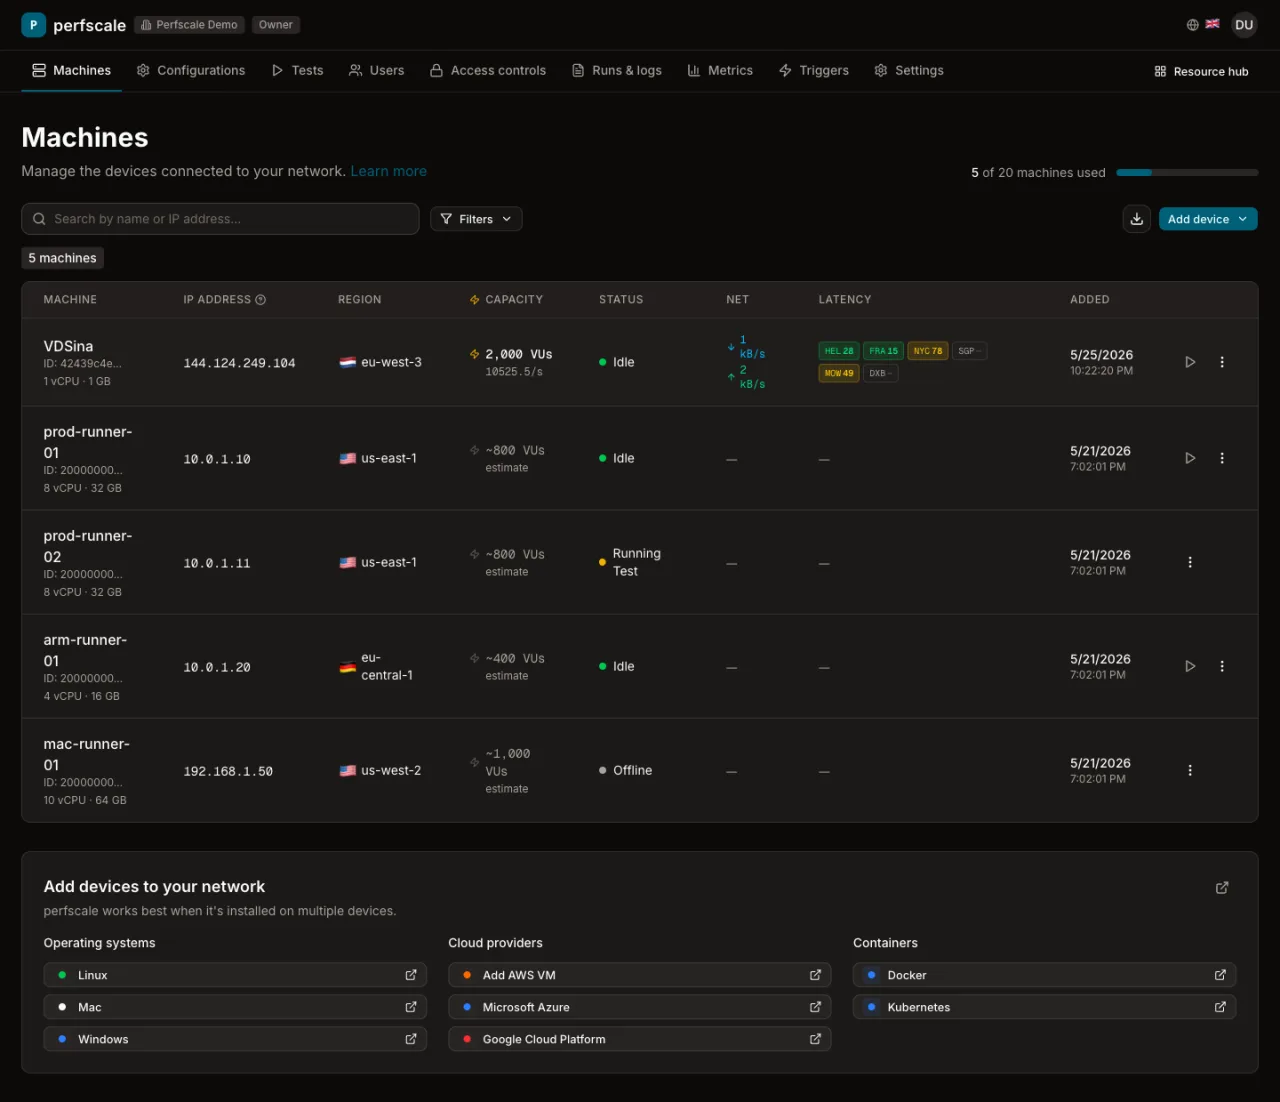Open the Triggers tab
The image size is (1280, 1102).
[814, 71]
